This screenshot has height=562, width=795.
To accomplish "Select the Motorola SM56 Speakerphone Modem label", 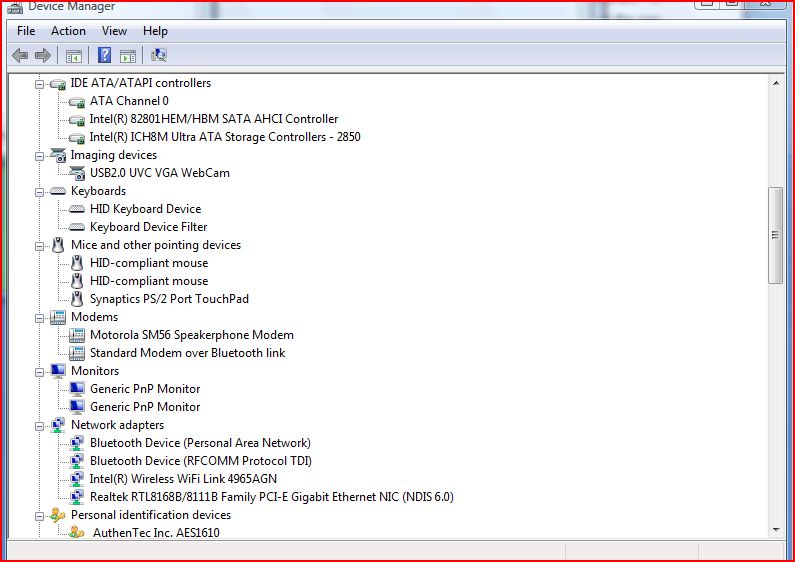I will 191,335.
